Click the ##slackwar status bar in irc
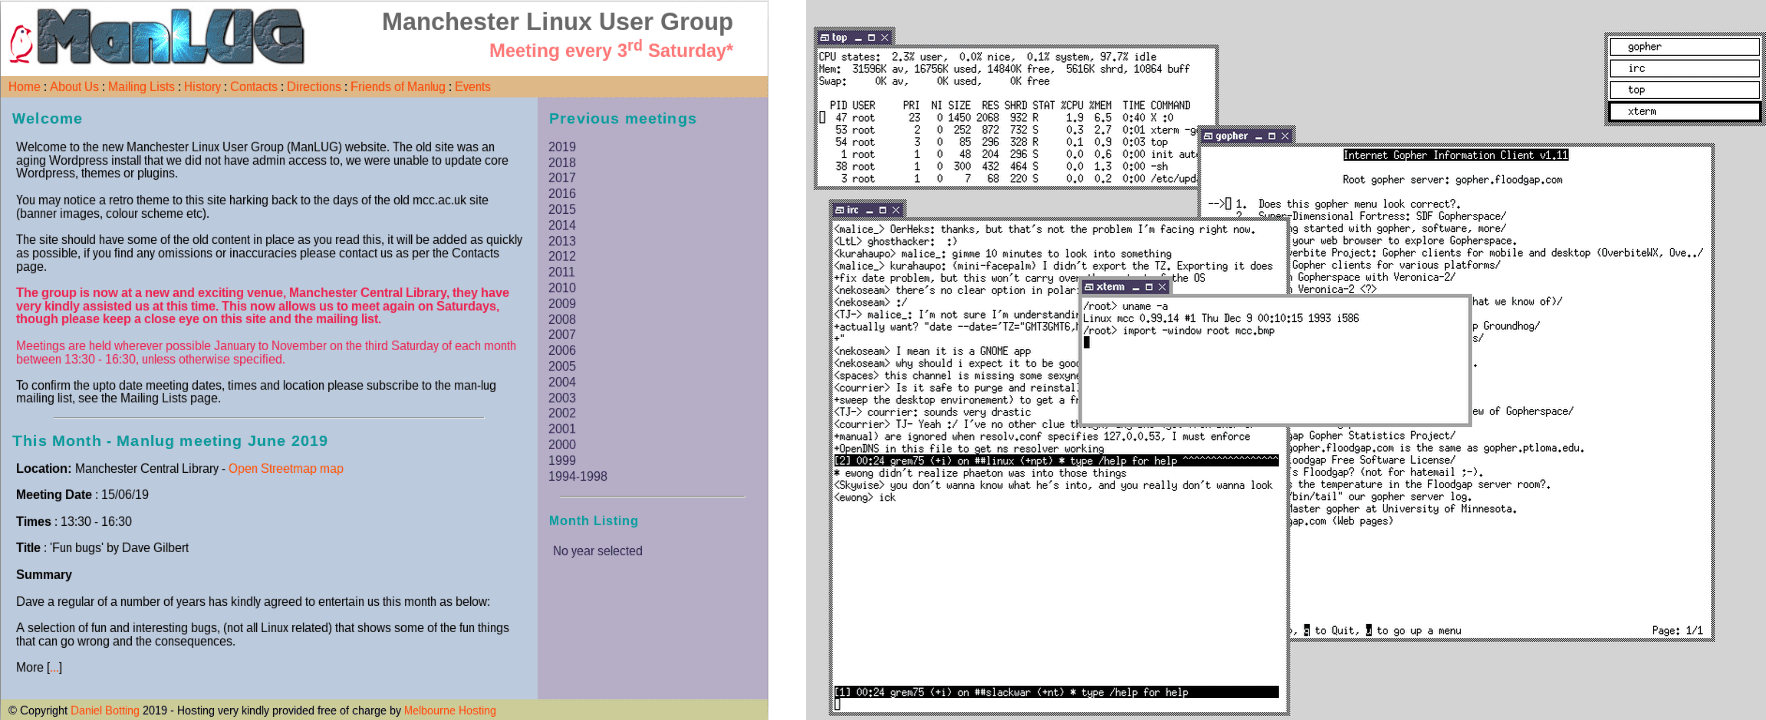The height and width of the screenshot is (720, 1766). pyautogui.click(x=1056, y=692)
